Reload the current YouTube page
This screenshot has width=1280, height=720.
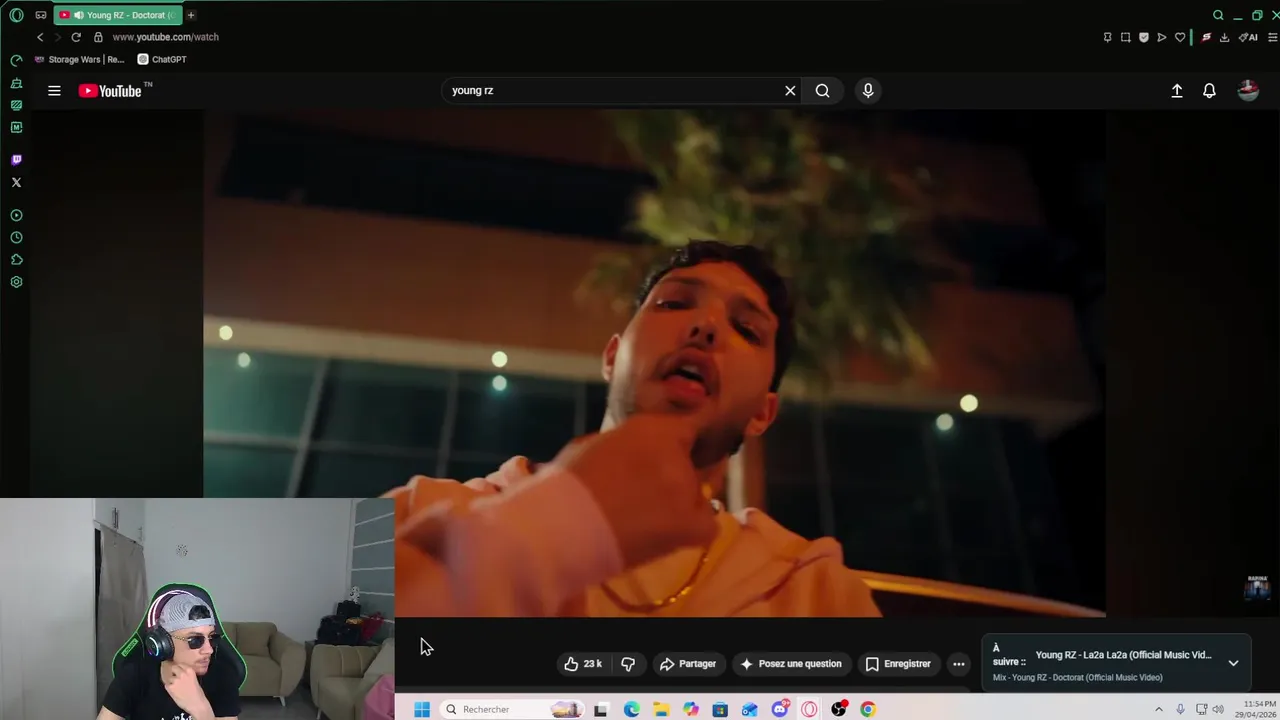[76, 37]
